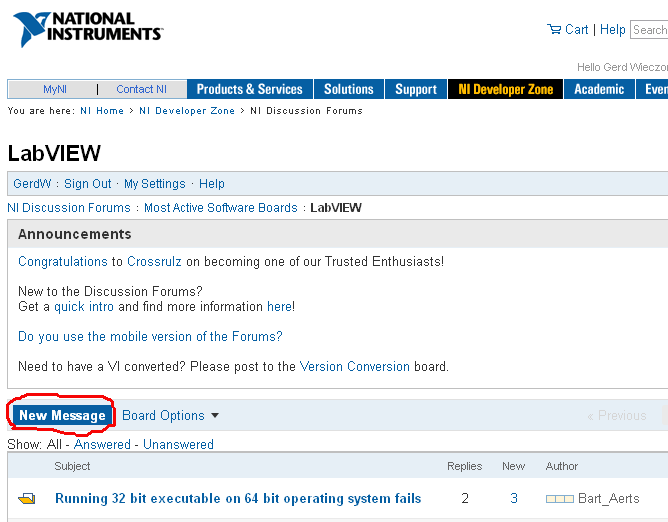Click the Announcements heading

coord(75,234)
